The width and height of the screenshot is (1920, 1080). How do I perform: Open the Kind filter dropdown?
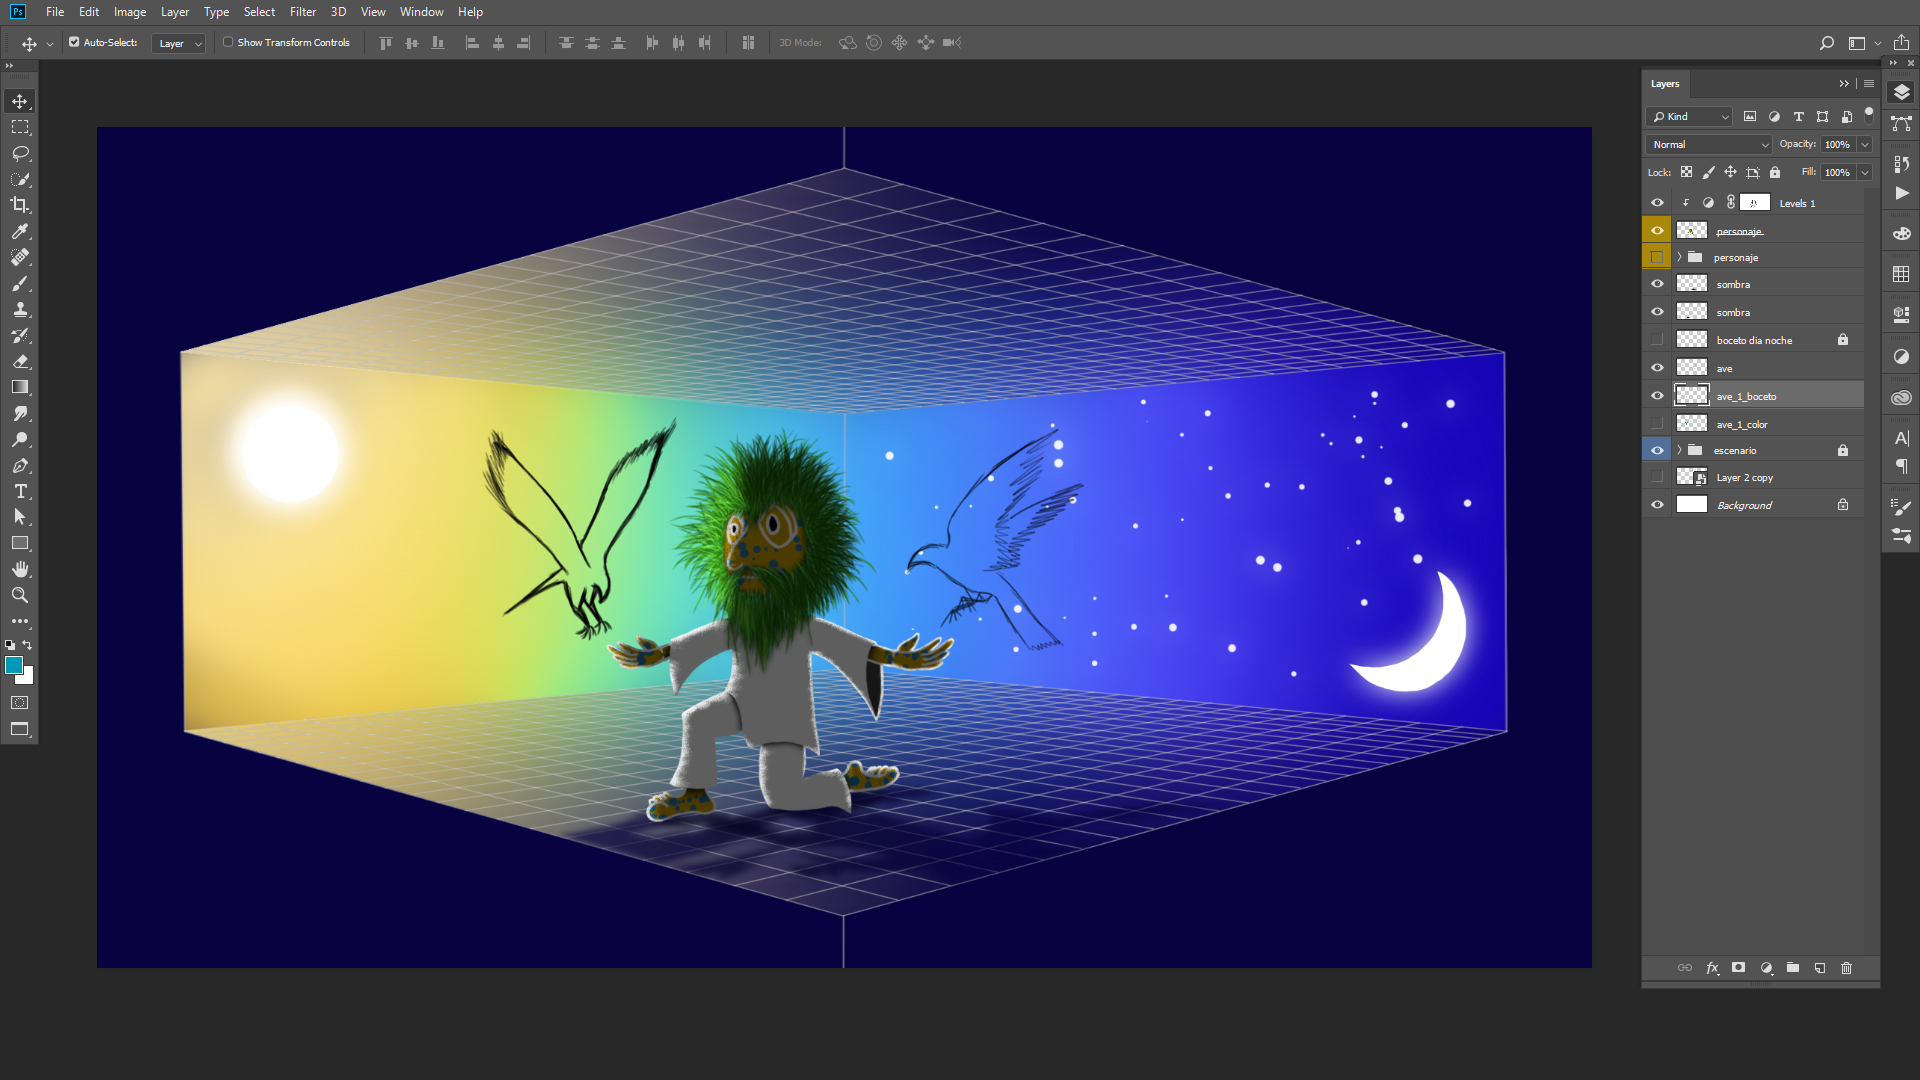click(1689, 117)
